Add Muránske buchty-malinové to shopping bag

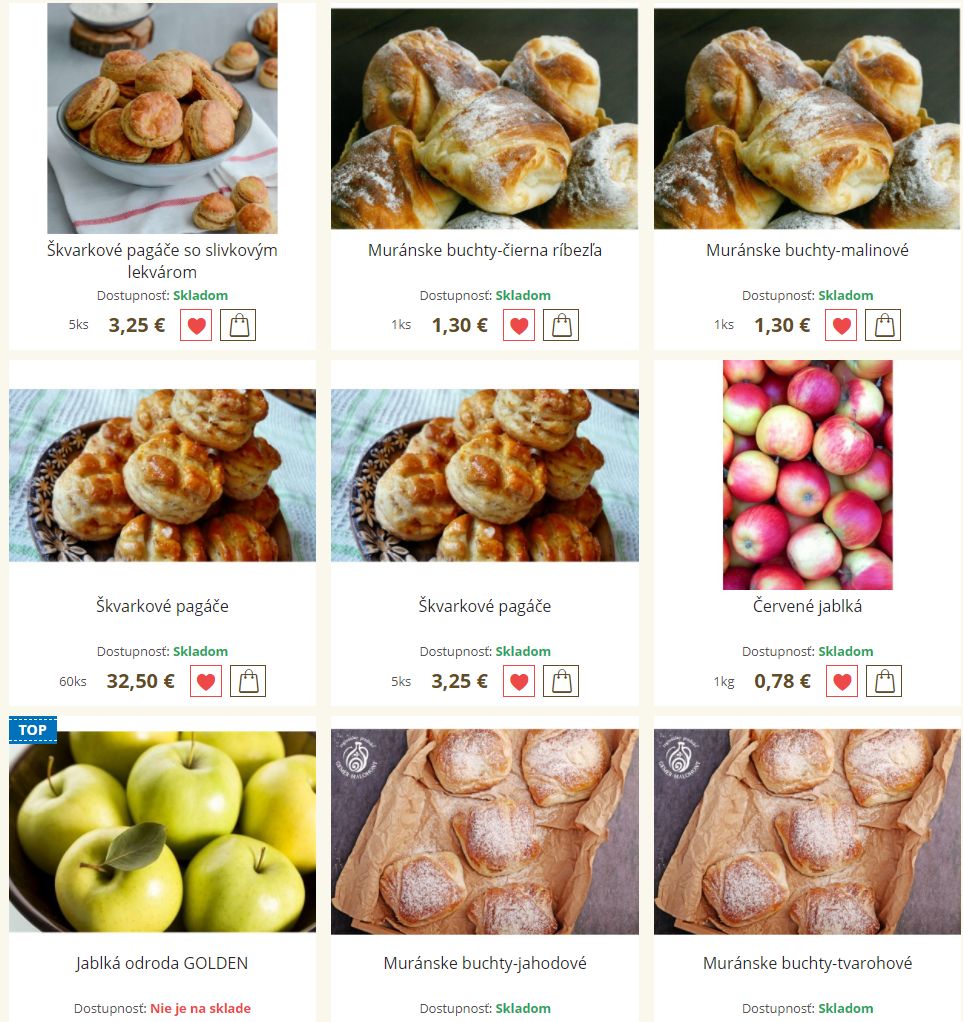(883, 325)
